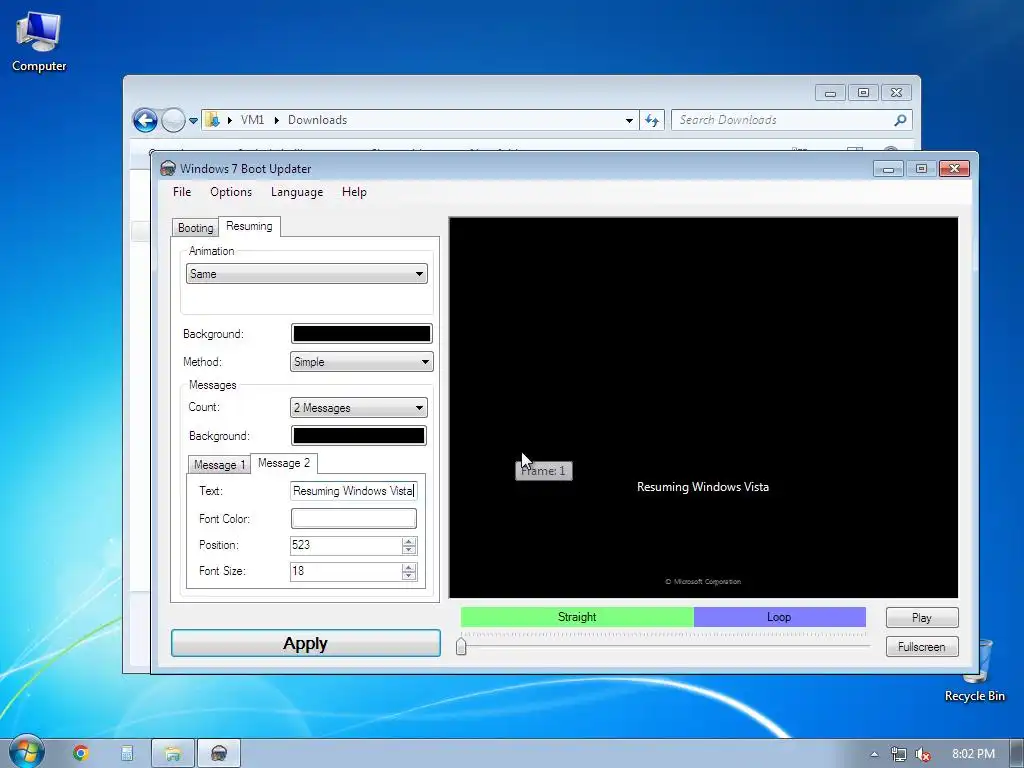Click the muted volume tray icon
The image size is (1024, 768).
tap(923, 754)
